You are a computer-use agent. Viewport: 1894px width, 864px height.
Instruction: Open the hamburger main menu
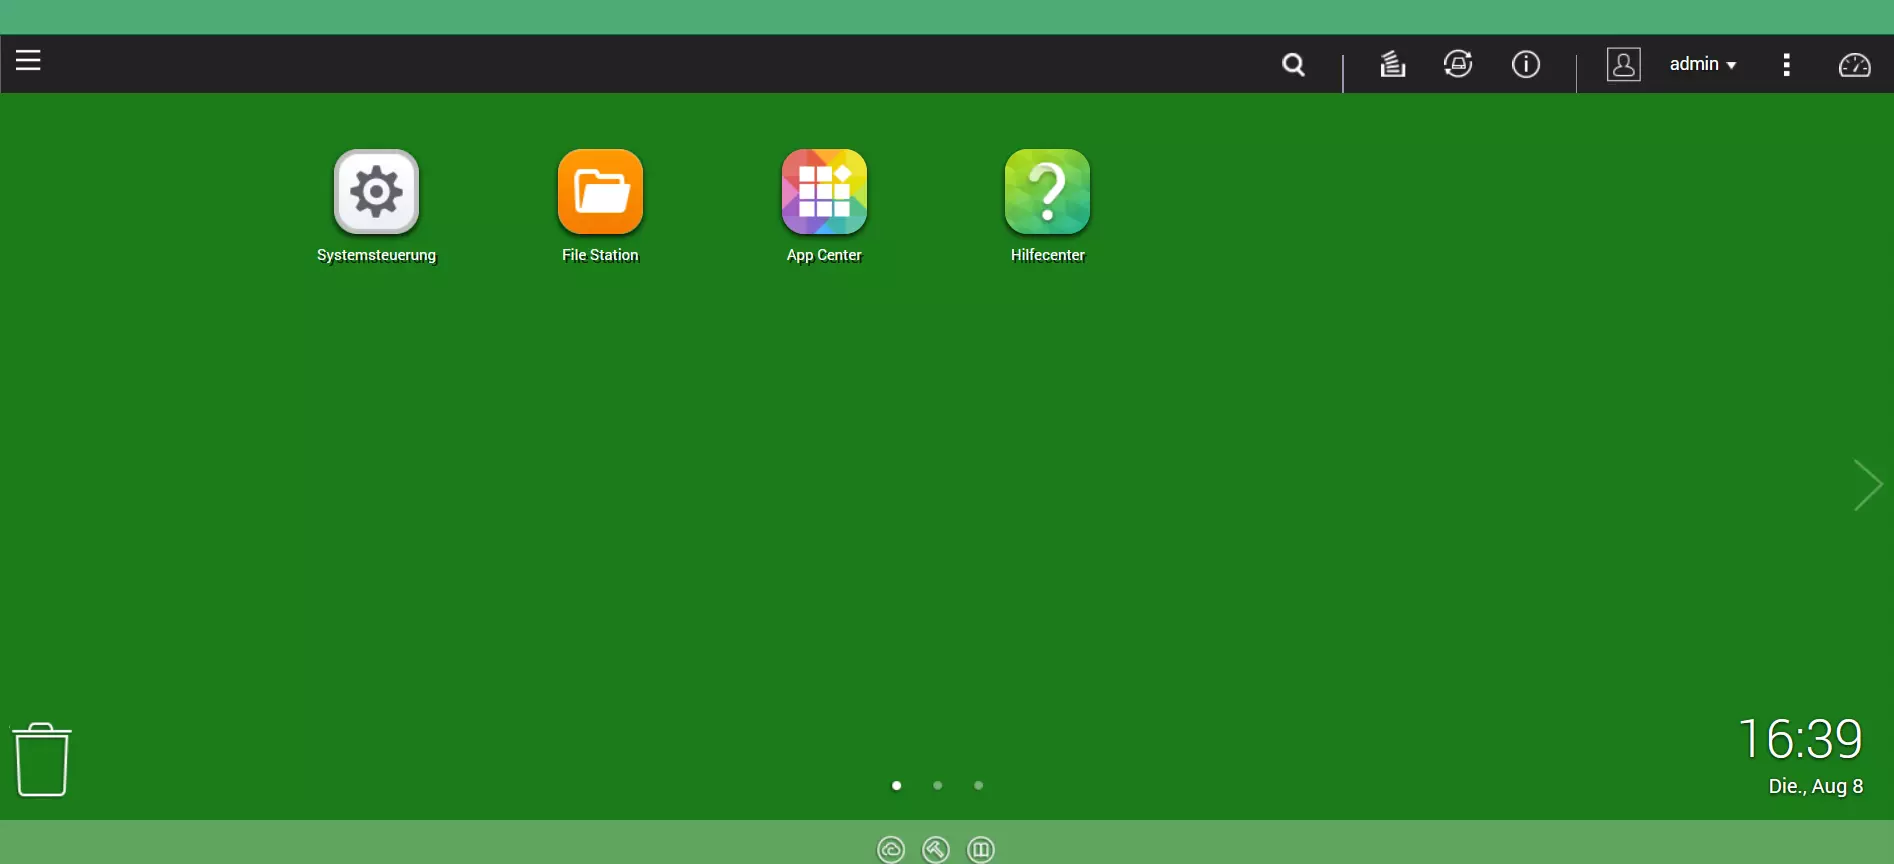[x=28, y=61]
